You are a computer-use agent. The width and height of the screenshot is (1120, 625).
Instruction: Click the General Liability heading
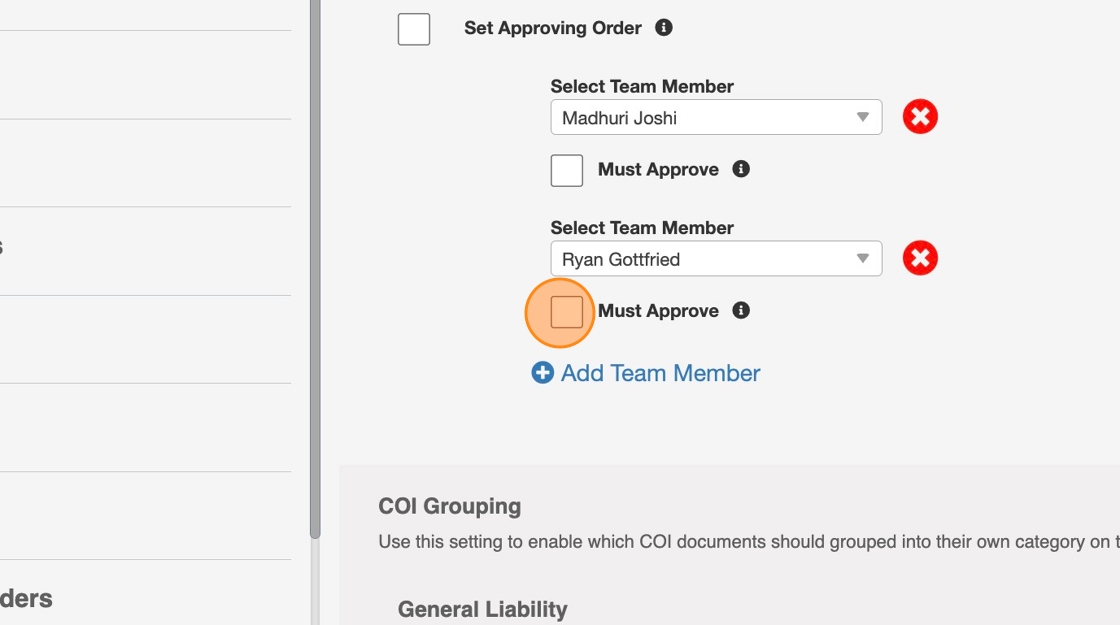click(482, 609)
